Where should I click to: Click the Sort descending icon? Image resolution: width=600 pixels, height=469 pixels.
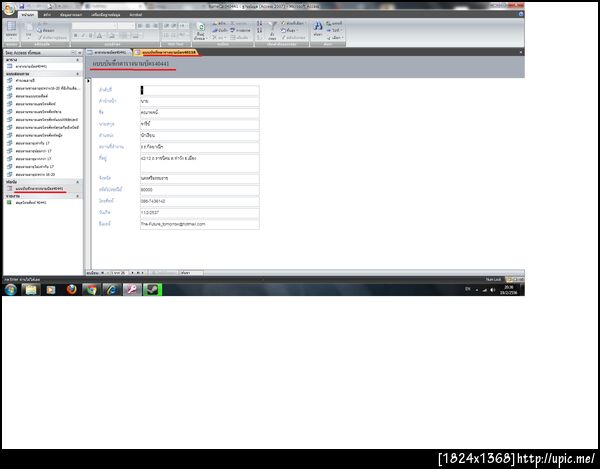pyautogui.click(x=259, y=30)
